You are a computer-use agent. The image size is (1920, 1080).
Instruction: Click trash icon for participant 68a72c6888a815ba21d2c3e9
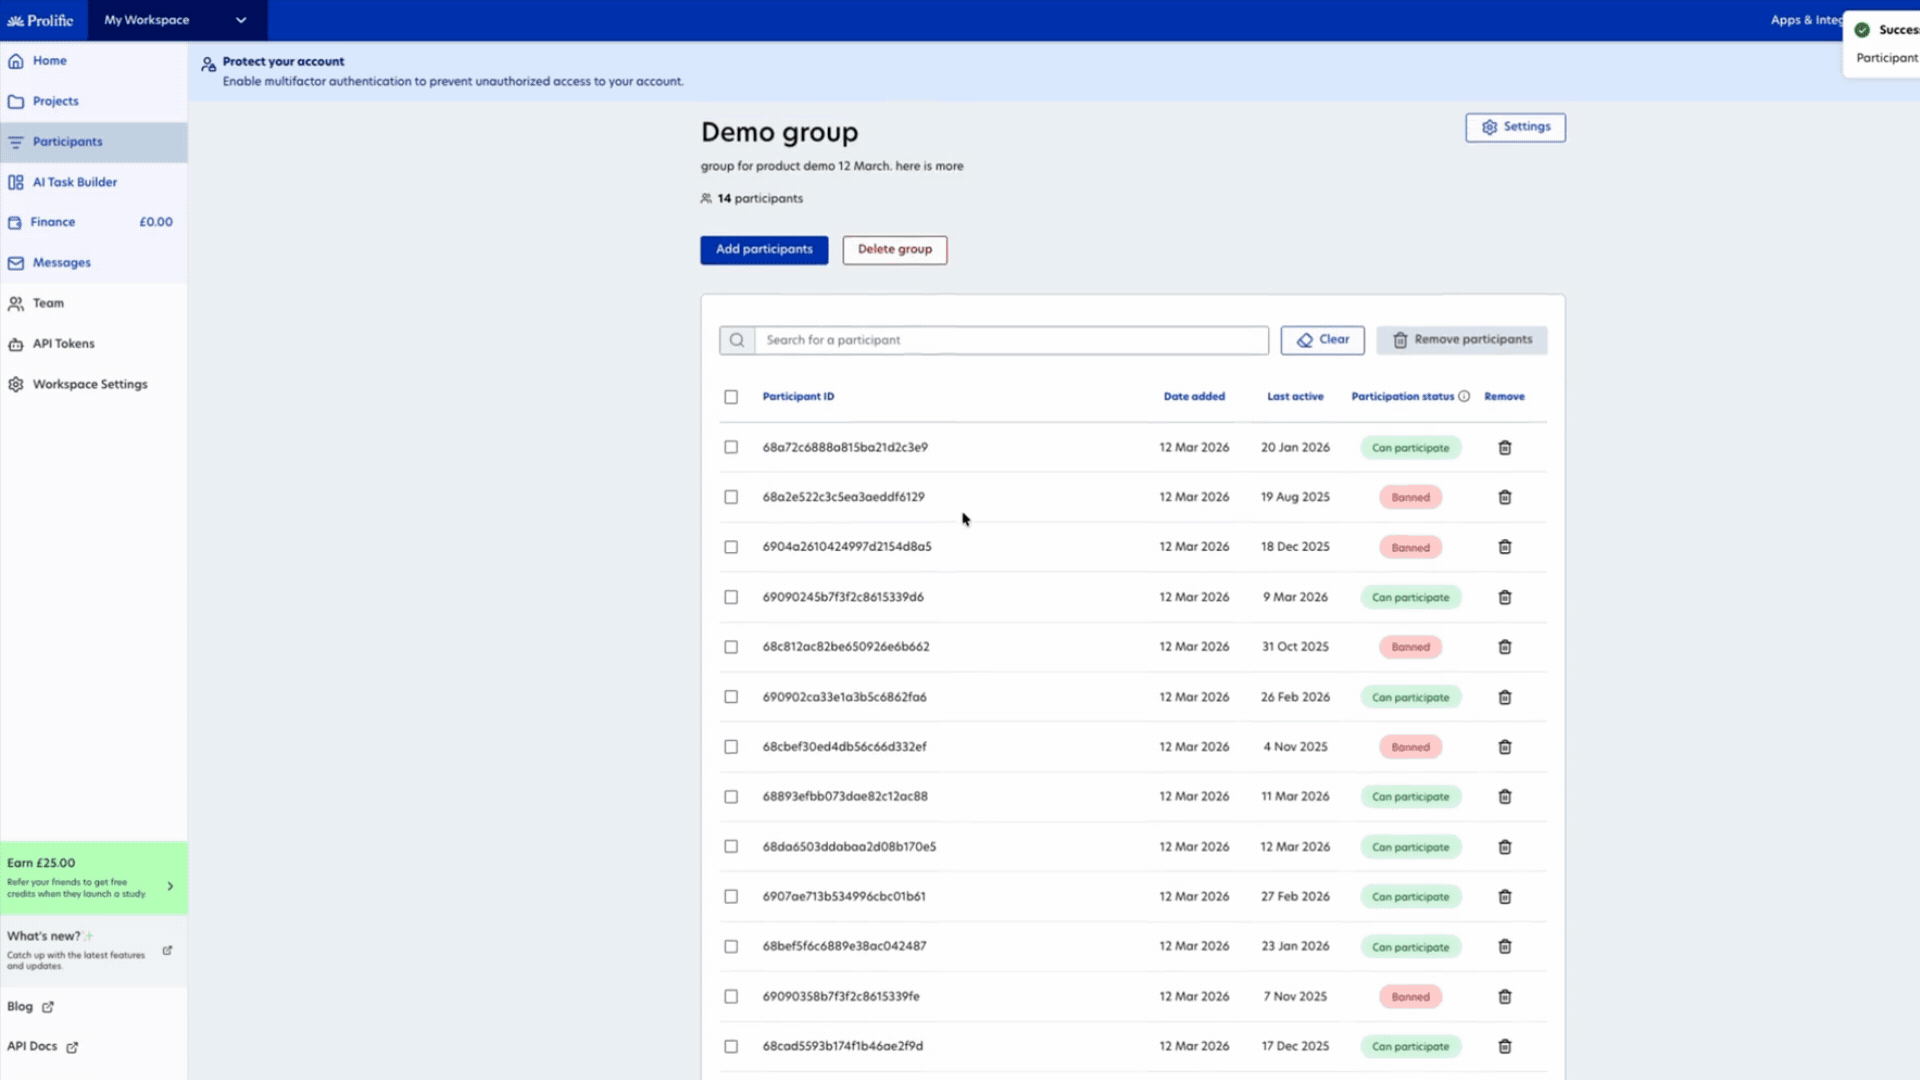coord(1504,448)
